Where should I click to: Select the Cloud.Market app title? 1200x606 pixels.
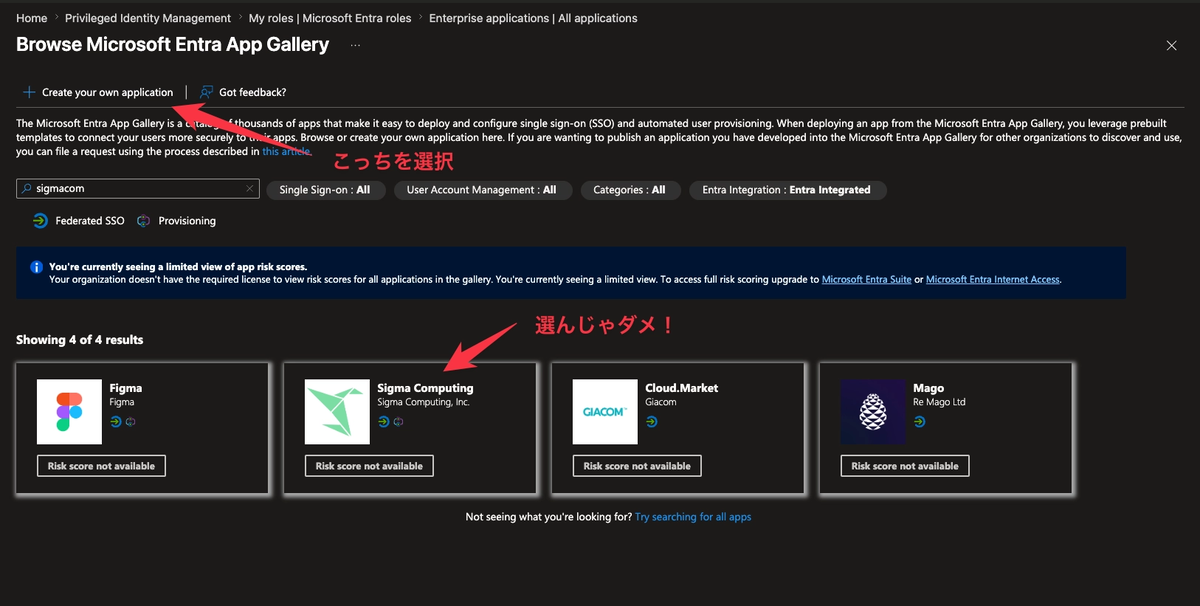(682, 388)
